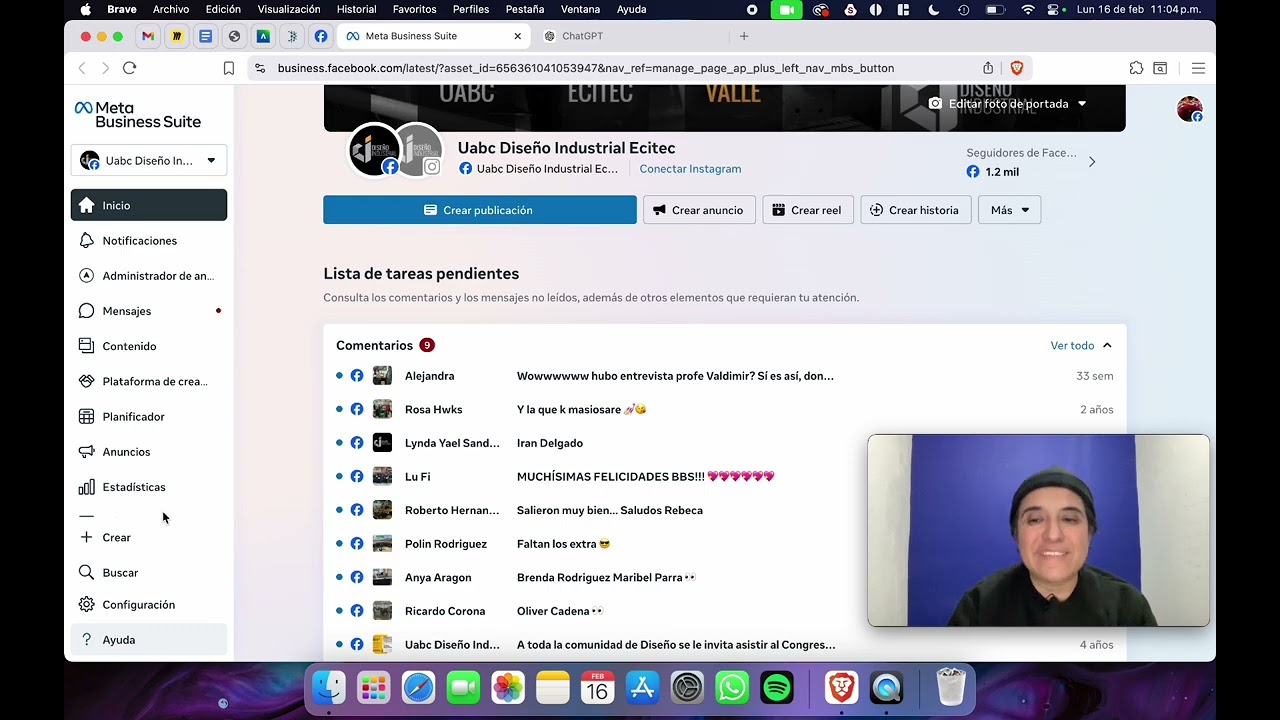This screenshot has height=720, width=1280.
Task: Click the page name "Uabc Diseño Industrial Ecitec"
Action: click(x=566, y=148)
